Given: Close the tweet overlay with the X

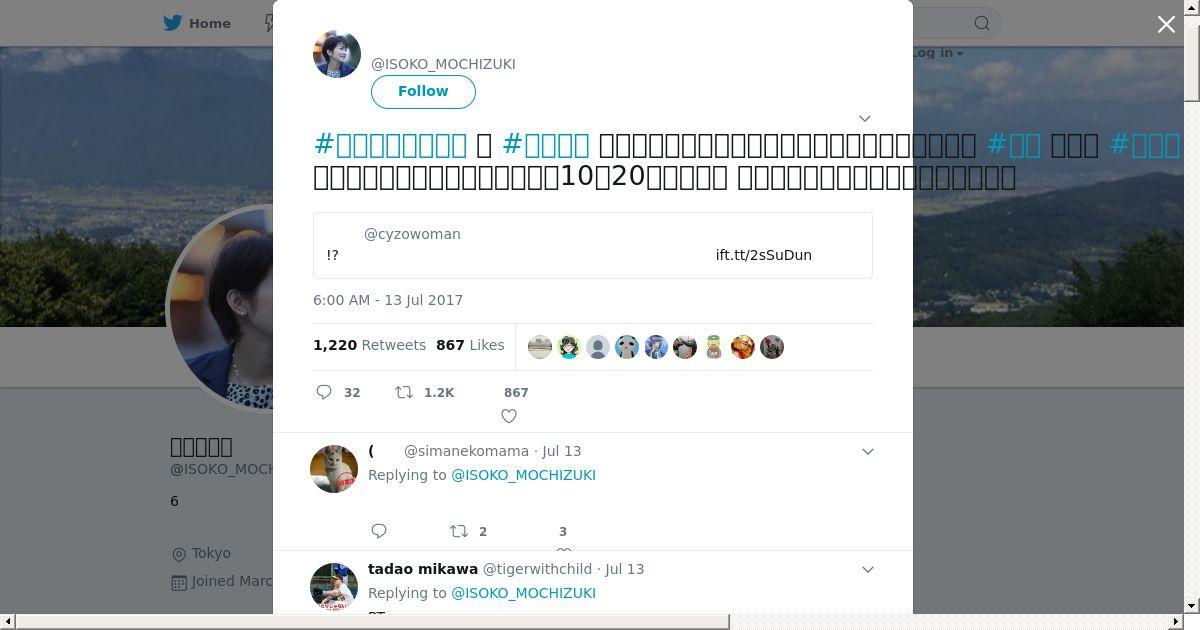Looking at the screenshot, I should click(x=1166, y=24).
